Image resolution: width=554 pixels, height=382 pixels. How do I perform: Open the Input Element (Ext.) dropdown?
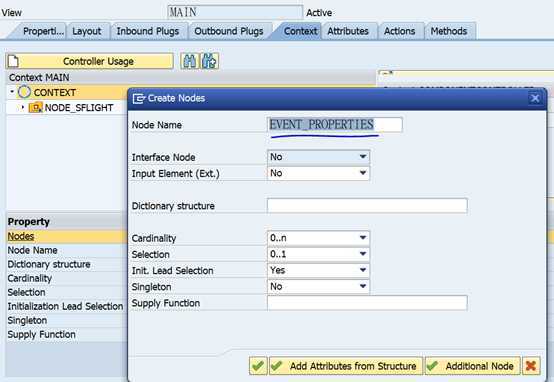(363, 173)
